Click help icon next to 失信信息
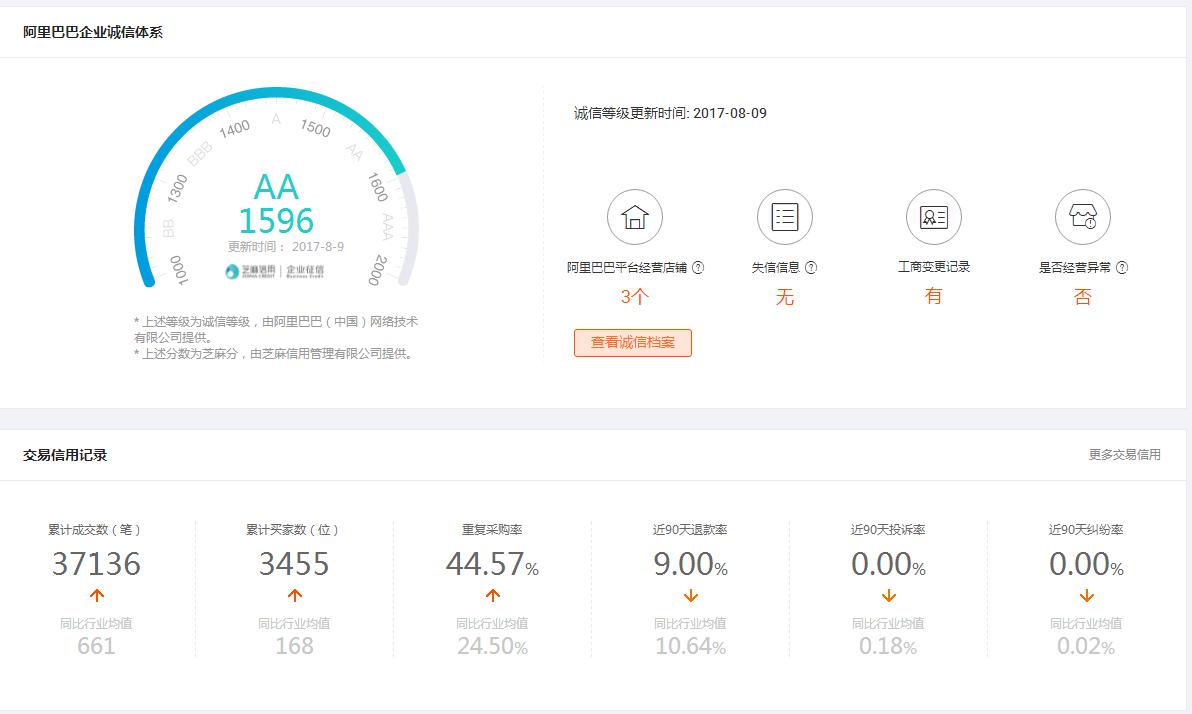1192x714 pixels. click(811, 268)
